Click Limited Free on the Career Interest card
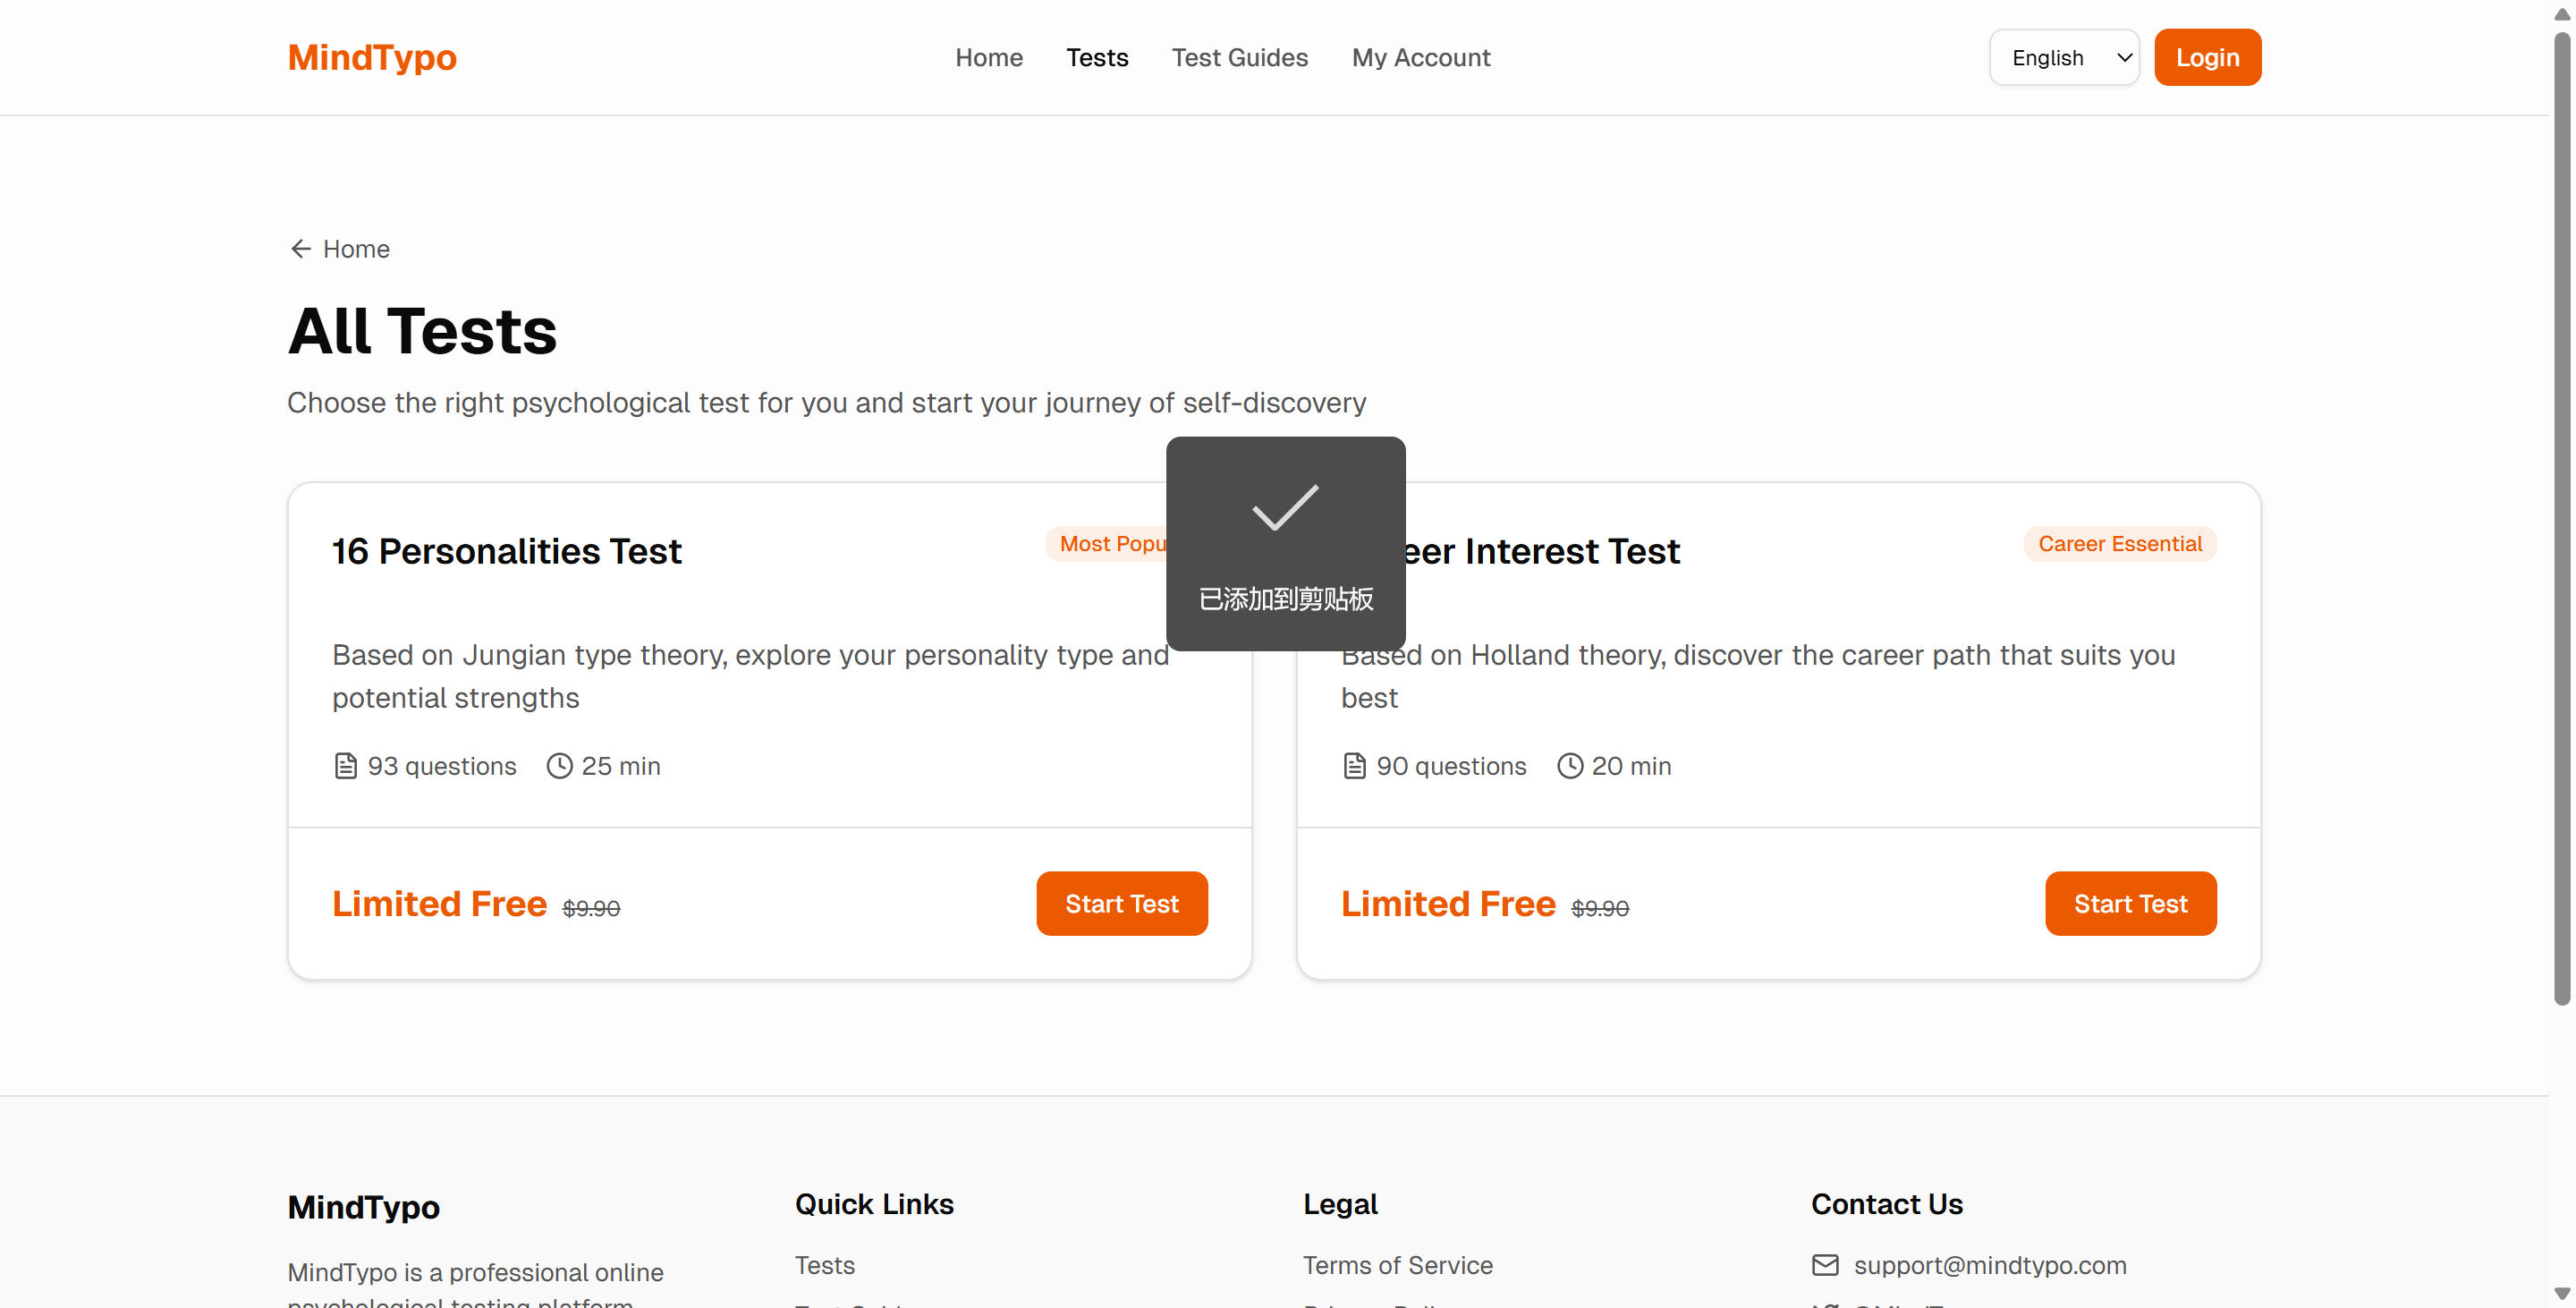The image size is (2576, 1308). (1448, 903)
